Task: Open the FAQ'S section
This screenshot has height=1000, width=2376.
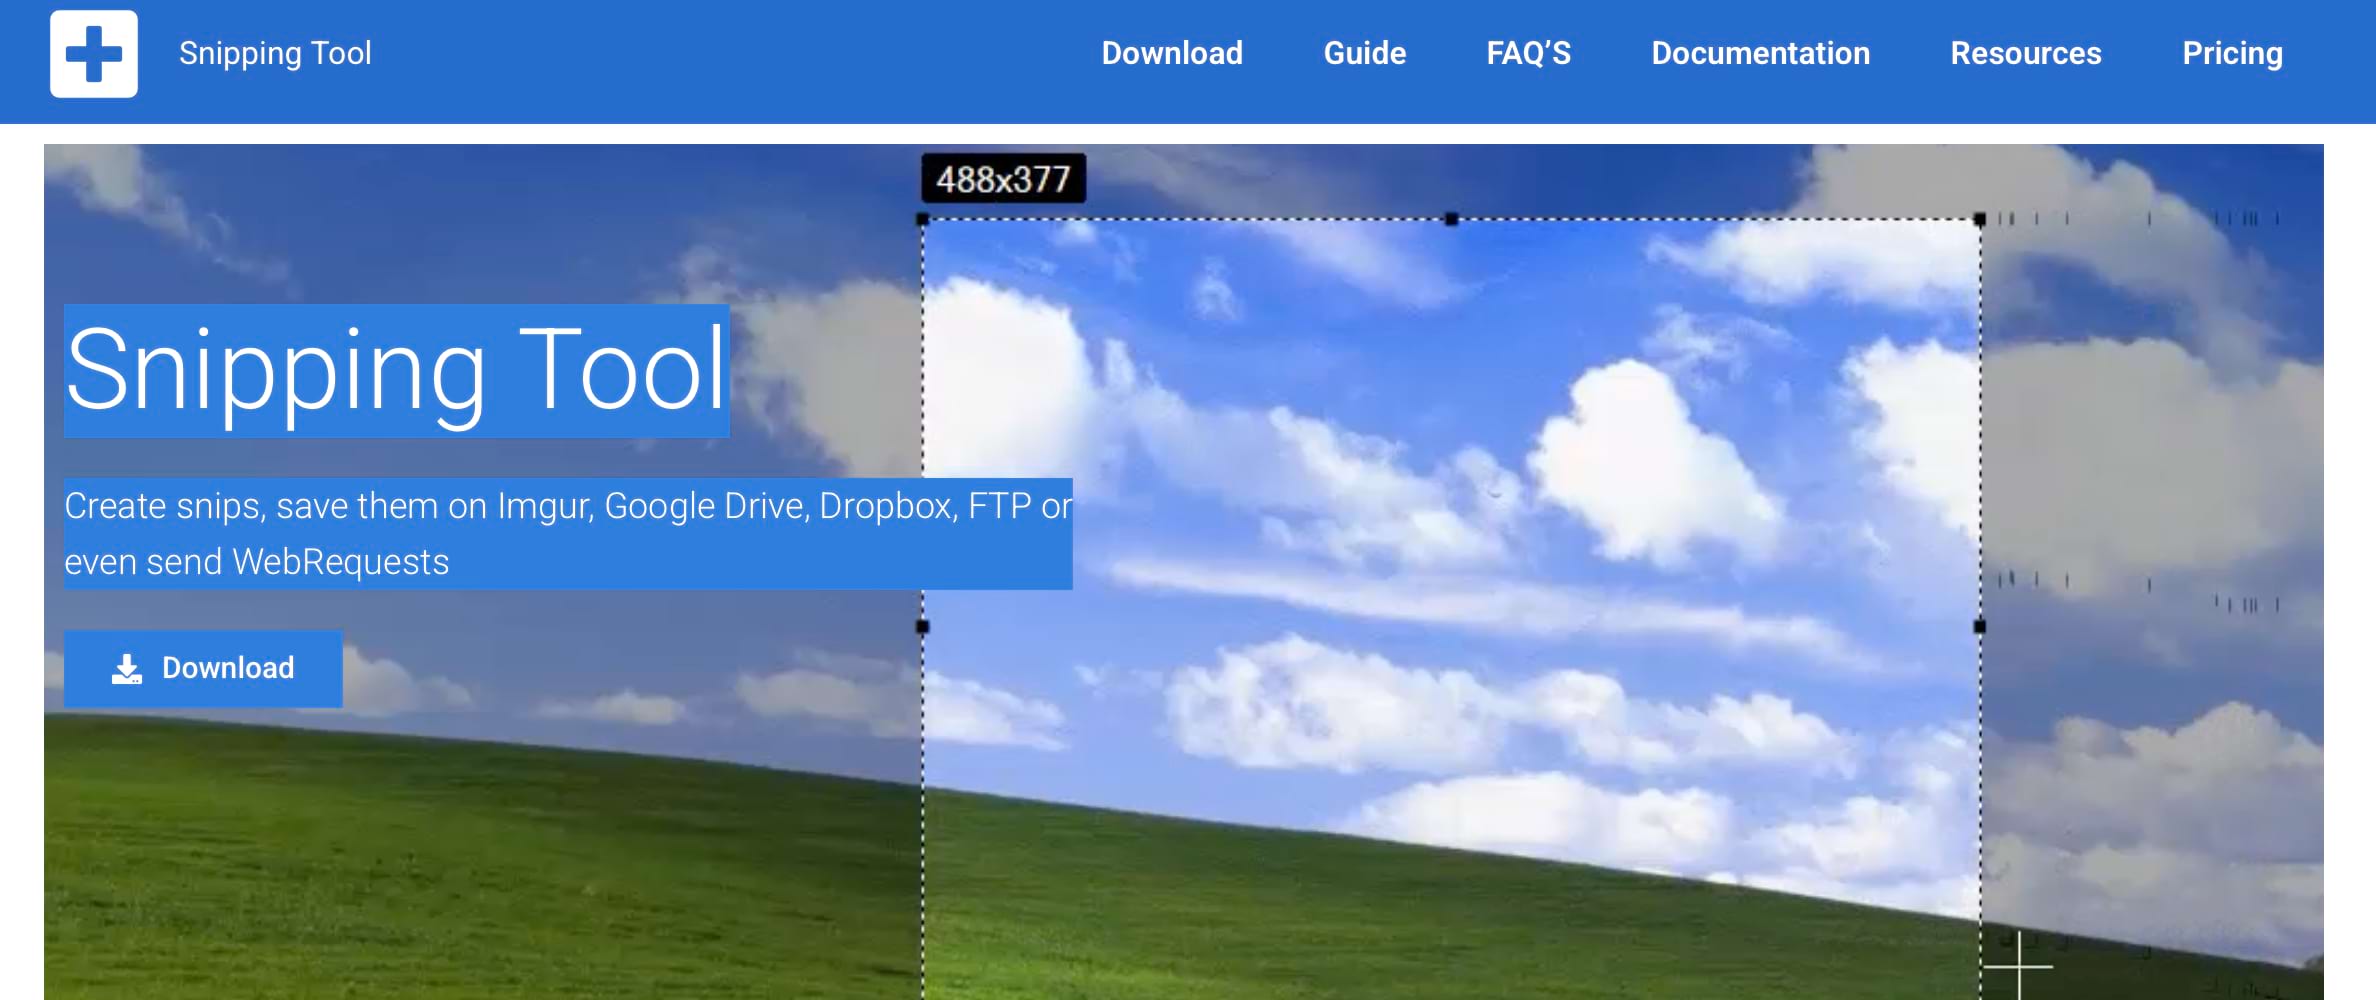Action: [x=1528, y=53]
